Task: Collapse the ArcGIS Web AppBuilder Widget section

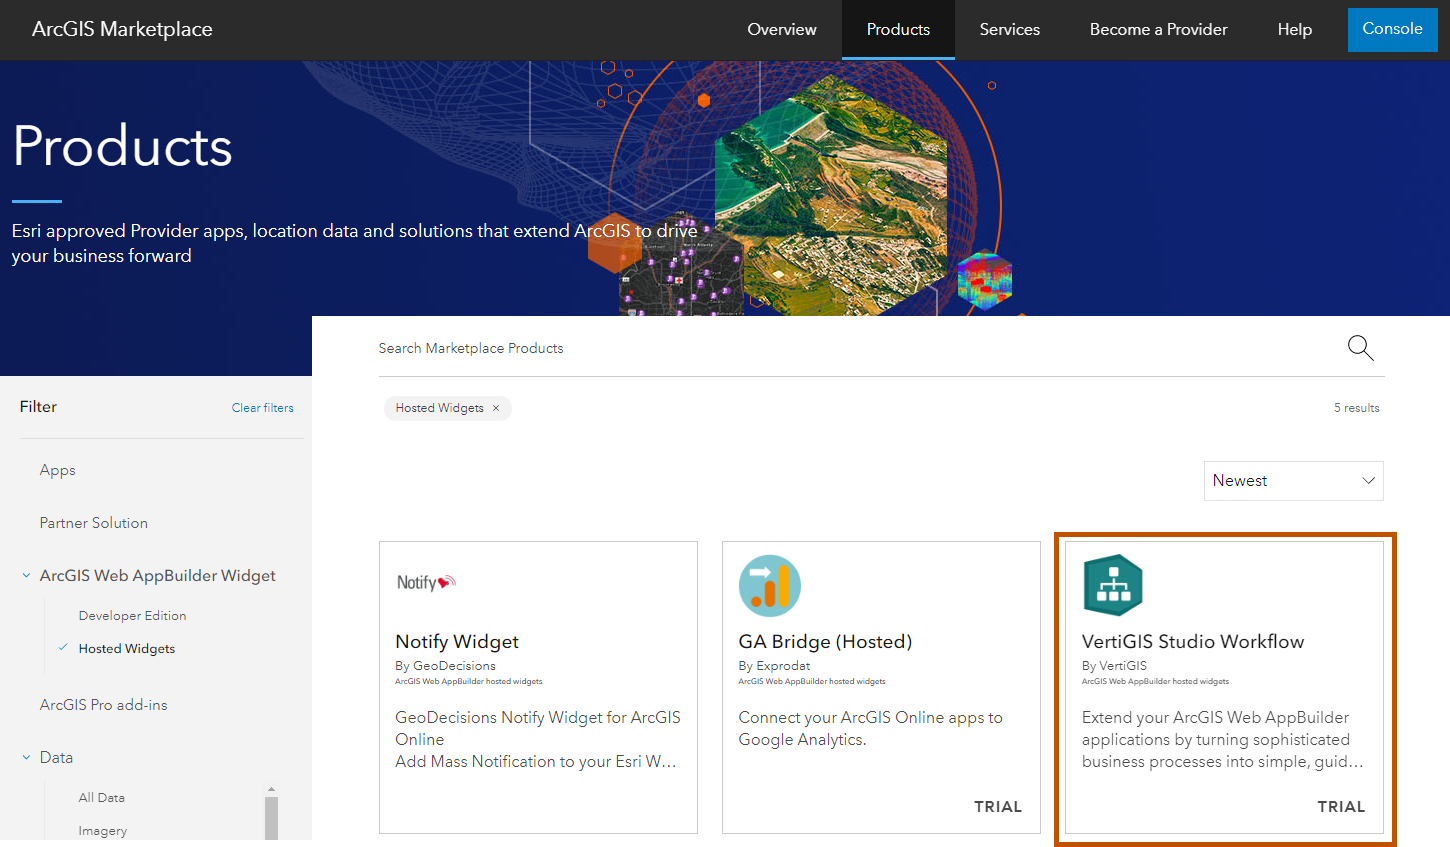Action: (25, 575)
